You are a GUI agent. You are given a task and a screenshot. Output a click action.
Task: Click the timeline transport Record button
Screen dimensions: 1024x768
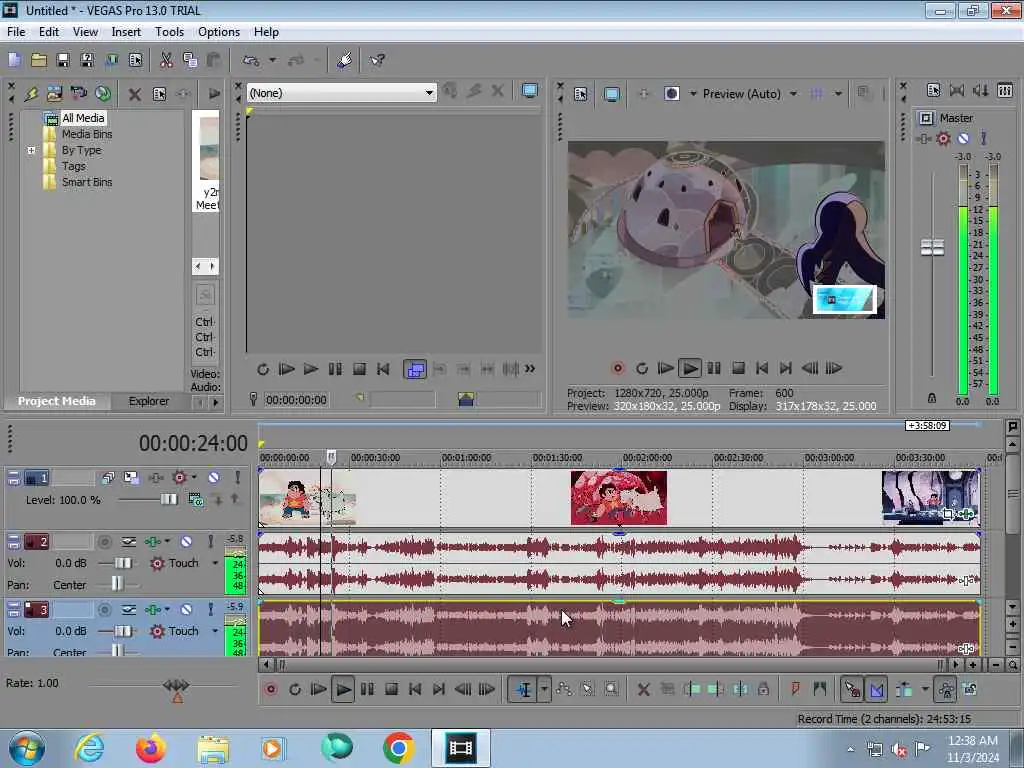pos(270,689)
